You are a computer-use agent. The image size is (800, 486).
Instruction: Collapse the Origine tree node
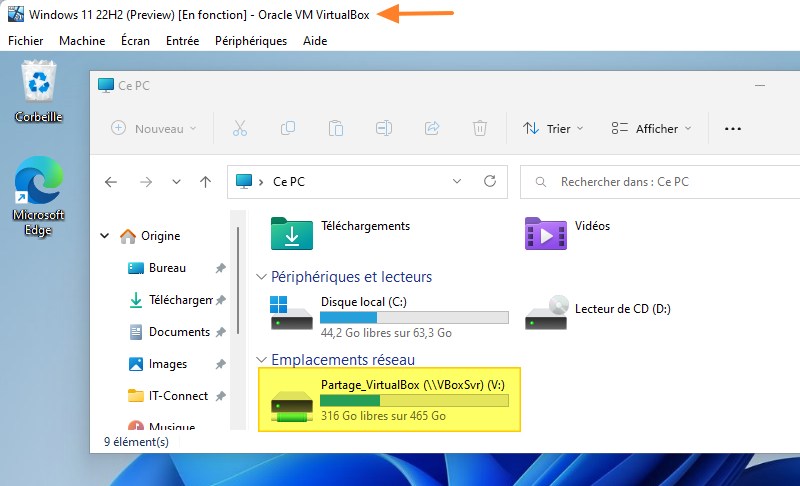click(105, 236)
